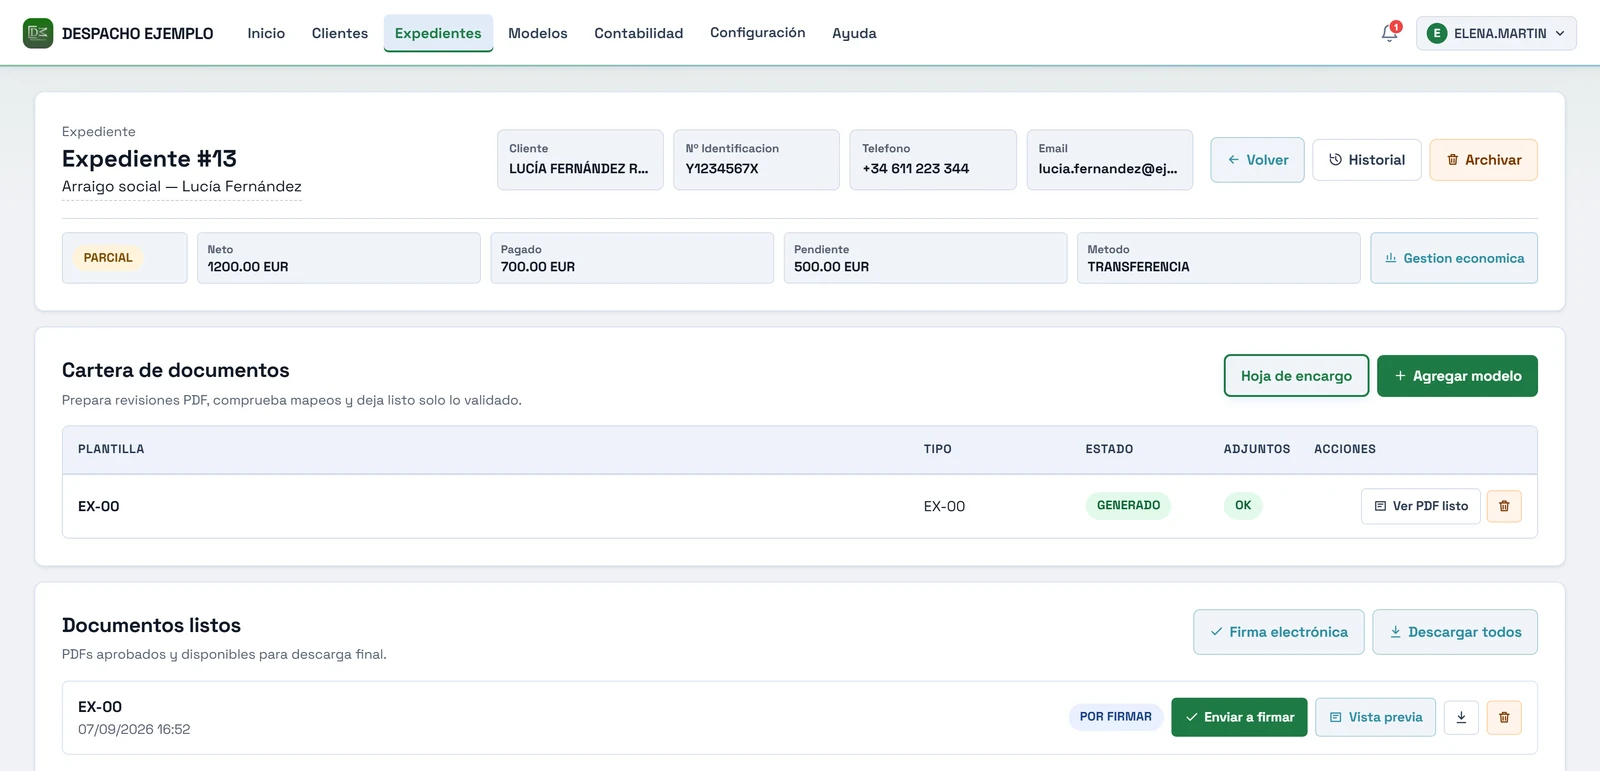
Task: Select the identification number Y1234567X
Action: tap(722, 169)
